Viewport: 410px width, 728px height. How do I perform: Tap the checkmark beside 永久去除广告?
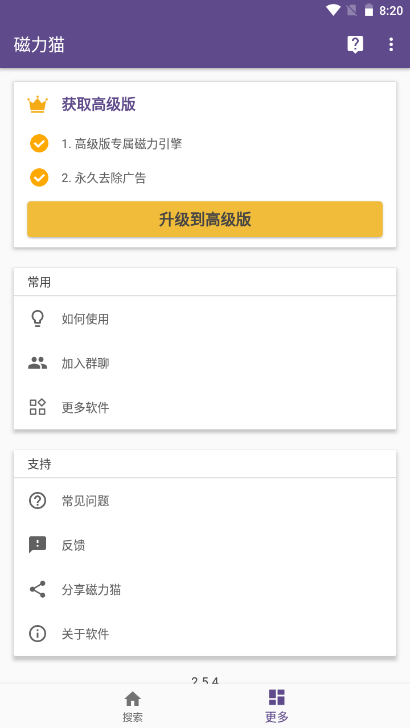(39, 177)
